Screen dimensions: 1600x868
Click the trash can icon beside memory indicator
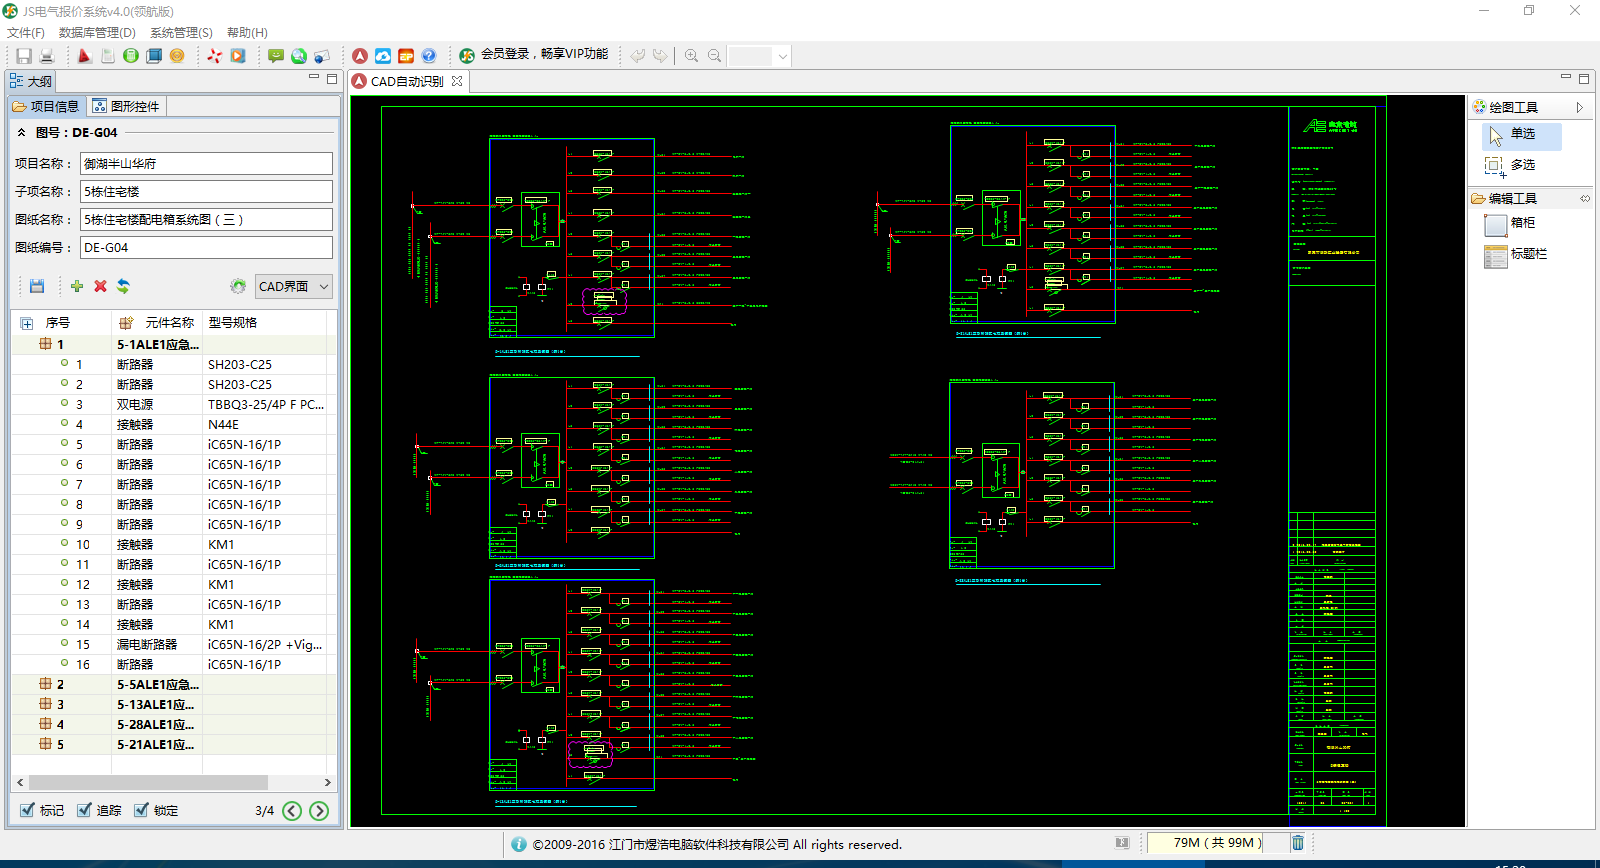click(1297, 843)
